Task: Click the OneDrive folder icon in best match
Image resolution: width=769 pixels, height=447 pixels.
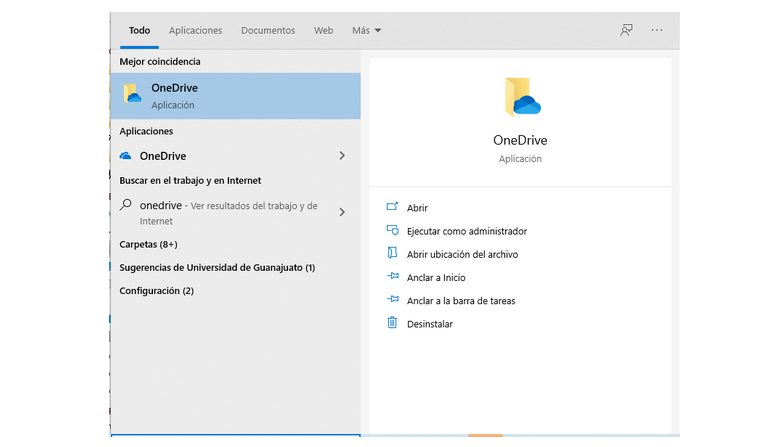Action: click(132, 94)
